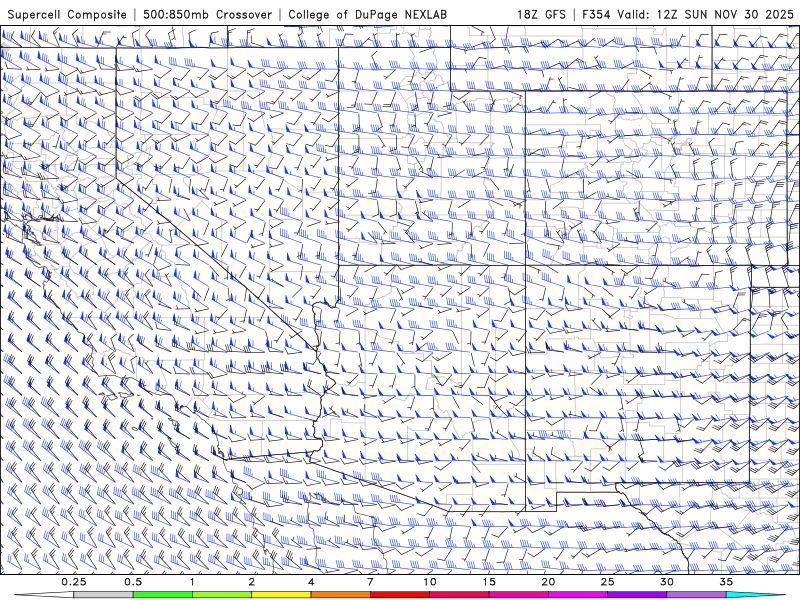800x600 pixels.
Task: Pick the yellow-green swatch between 1 and 2
Action: 222,595
